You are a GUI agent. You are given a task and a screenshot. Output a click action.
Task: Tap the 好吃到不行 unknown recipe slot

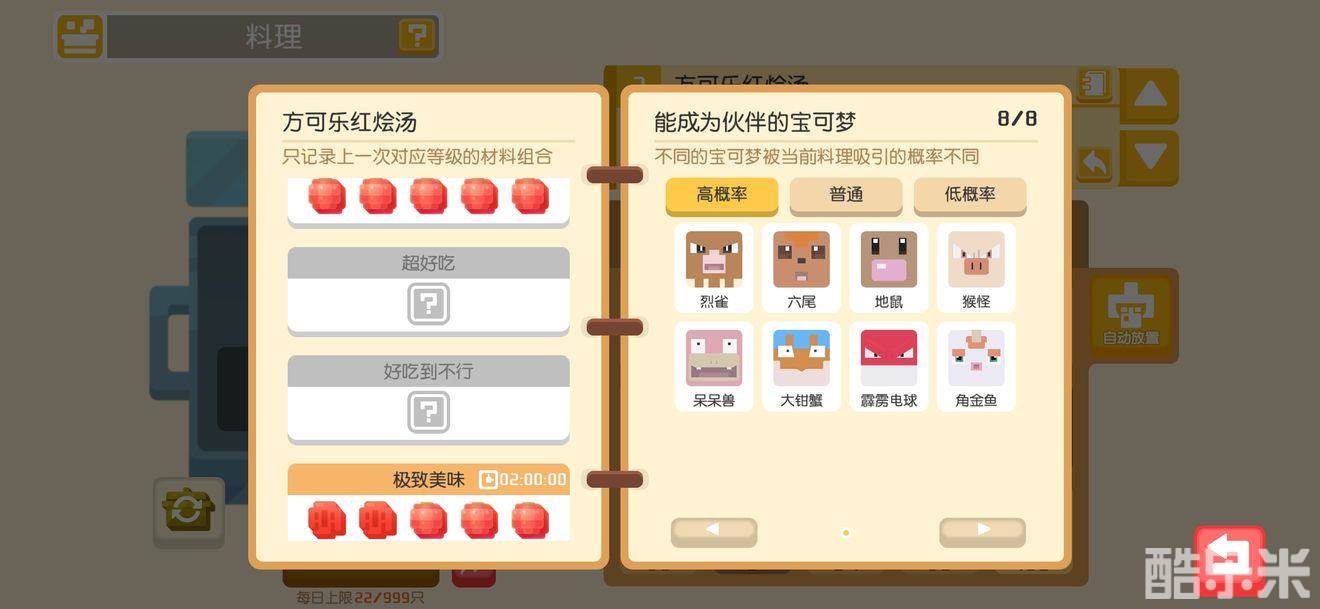[x=429, y=399]
